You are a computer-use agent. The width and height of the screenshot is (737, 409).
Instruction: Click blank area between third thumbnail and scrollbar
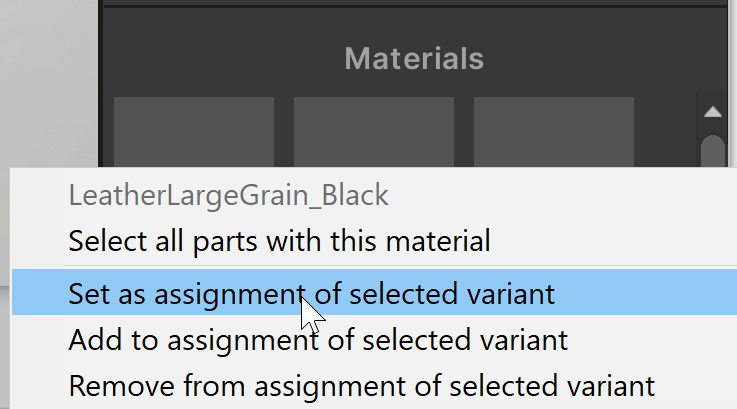click(666, 130)
